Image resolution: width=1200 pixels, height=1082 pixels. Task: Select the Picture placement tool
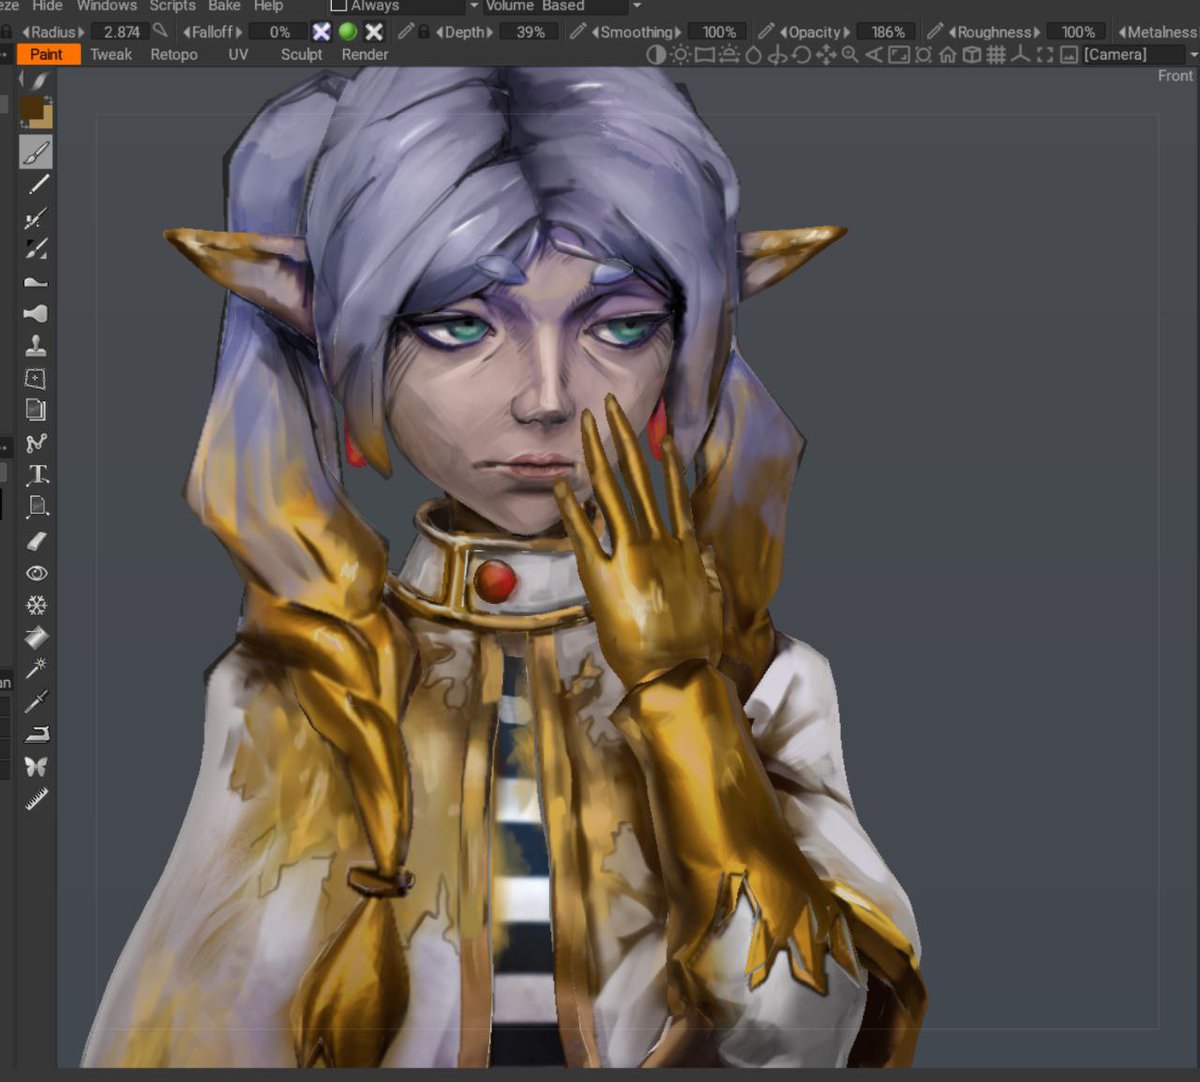point(37,506)
